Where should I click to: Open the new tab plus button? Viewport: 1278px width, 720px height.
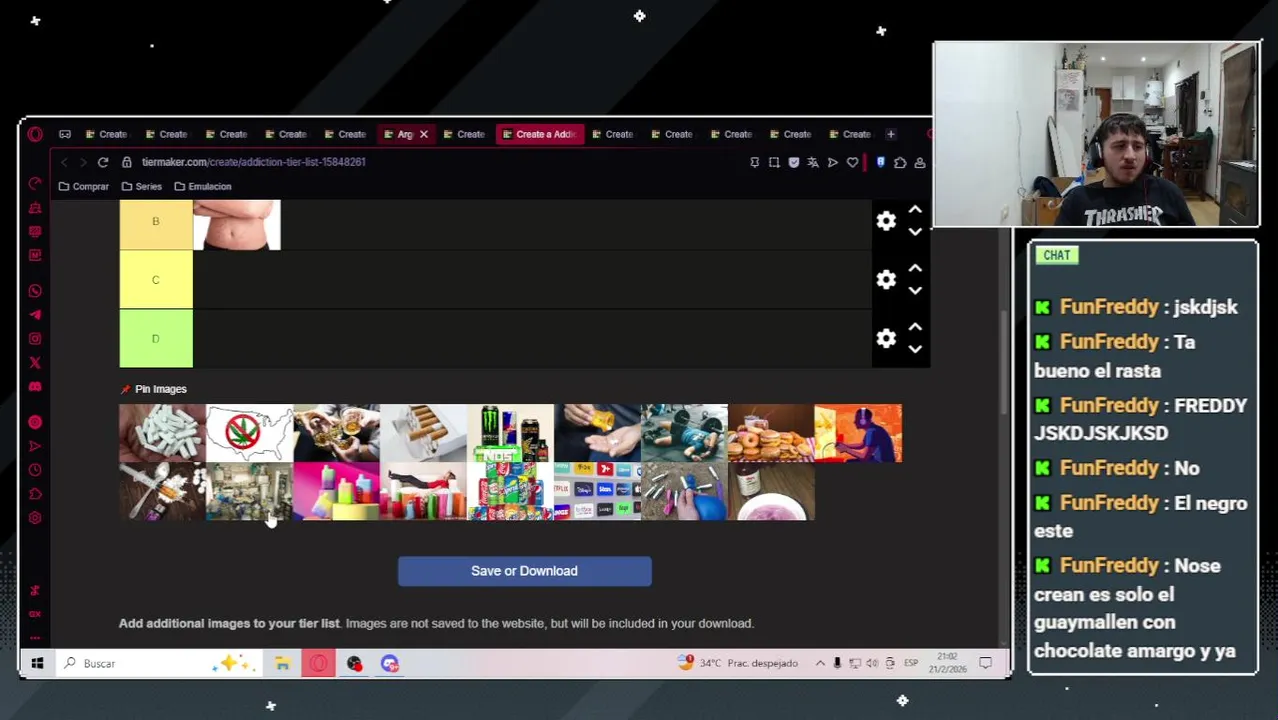click(x=890, y=134)
